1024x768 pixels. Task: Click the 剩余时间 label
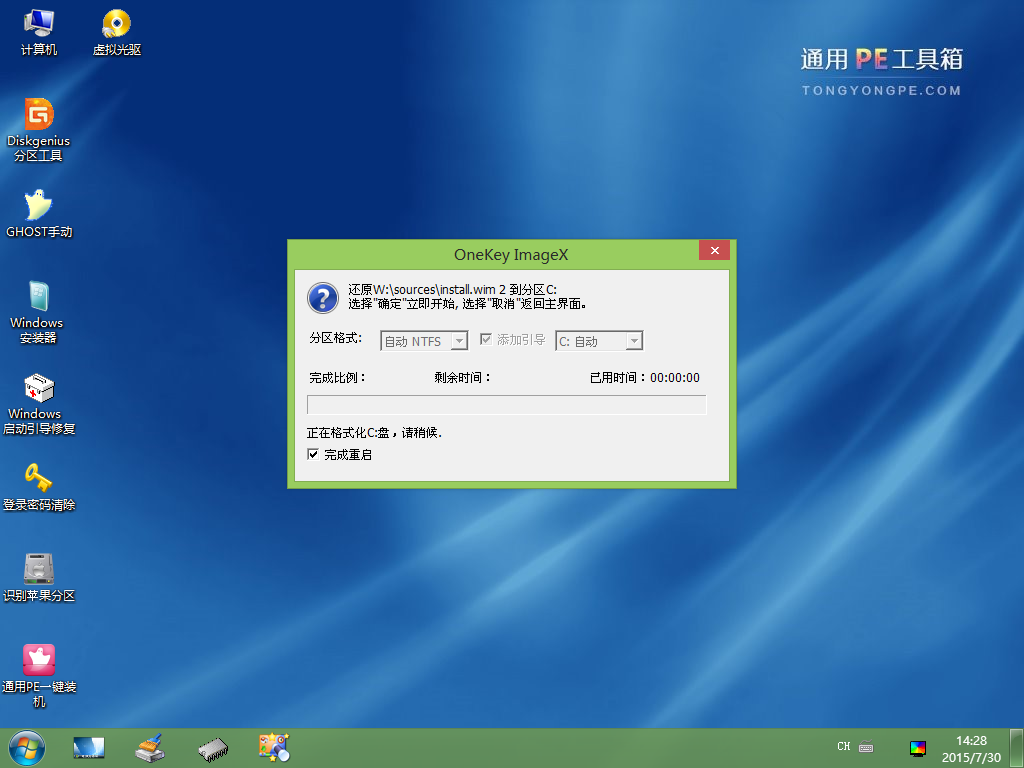(462, 377)
